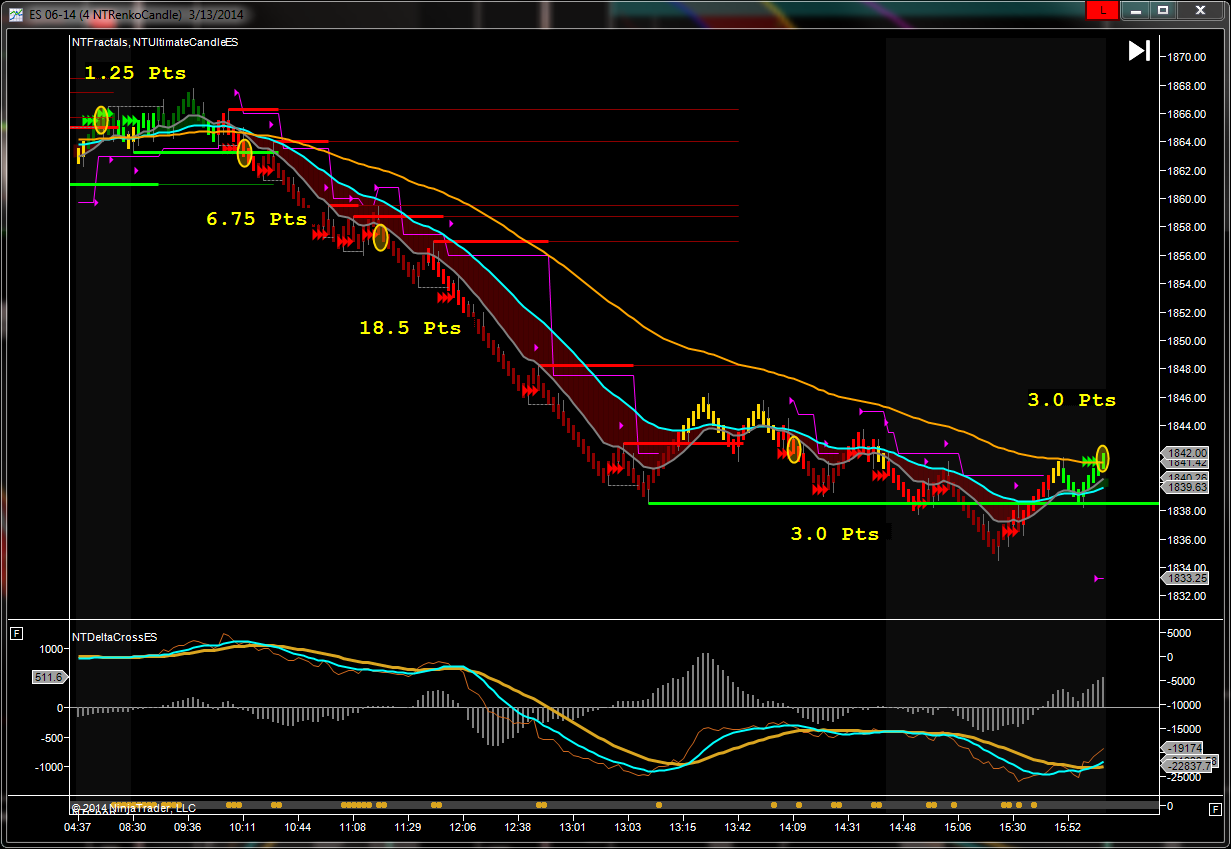Click the 6.75 Pts text annotation

pos(256,219)
